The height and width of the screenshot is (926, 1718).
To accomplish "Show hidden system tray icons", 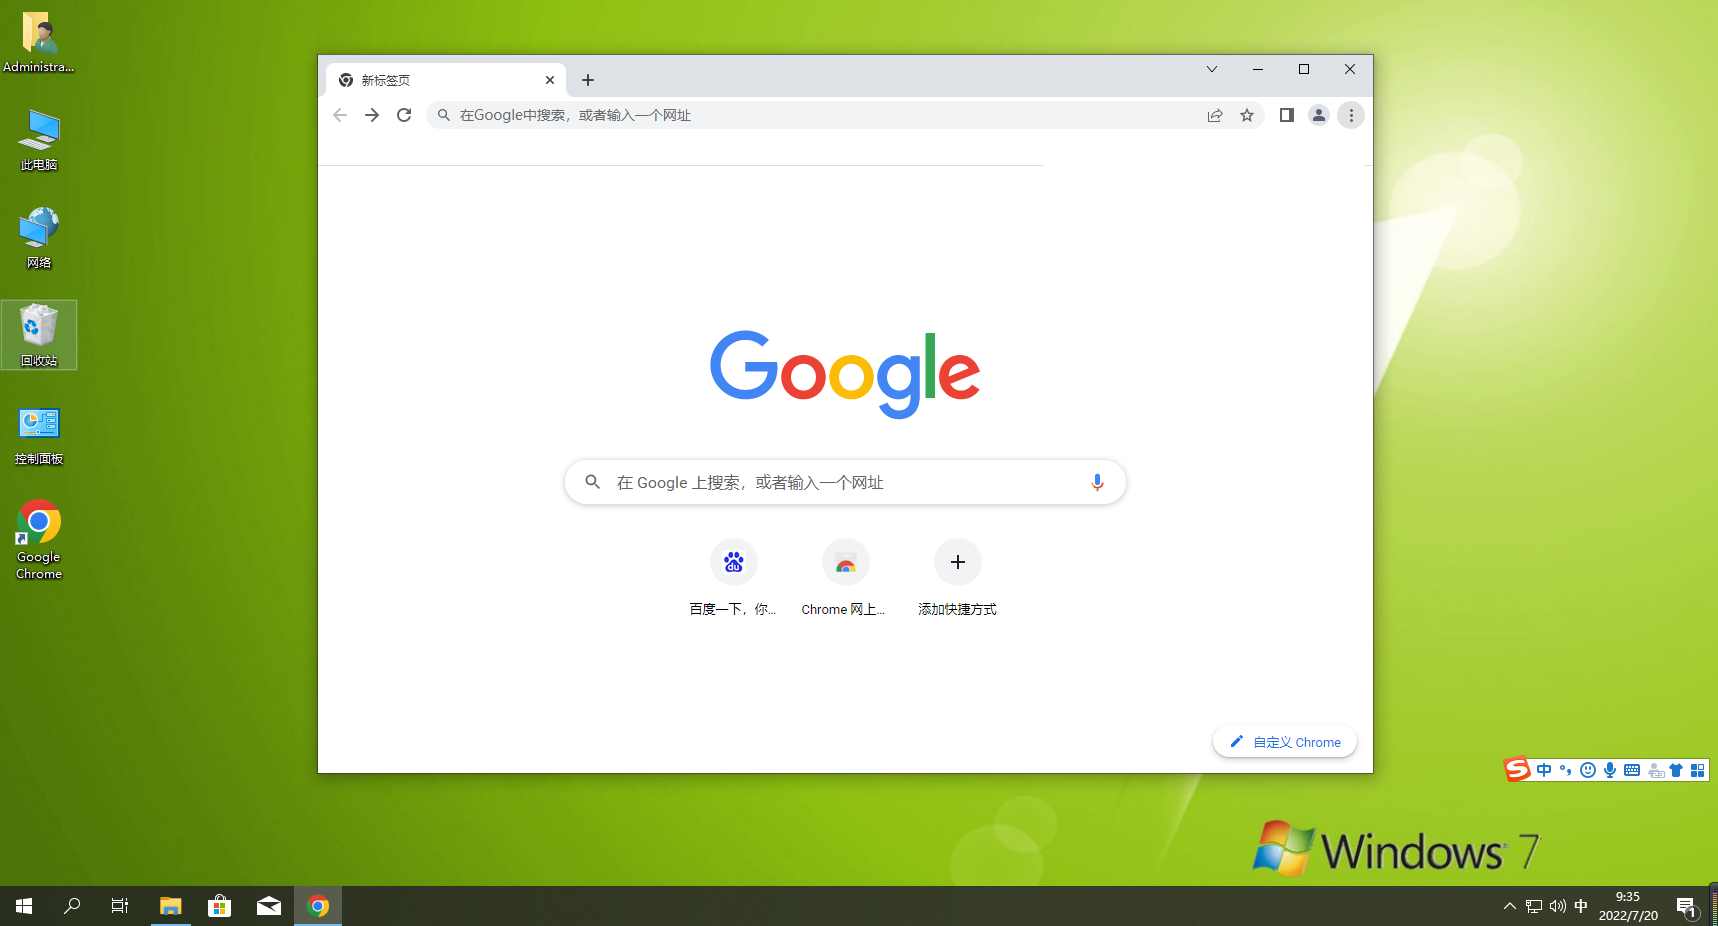I will (x=1510, y=906).
